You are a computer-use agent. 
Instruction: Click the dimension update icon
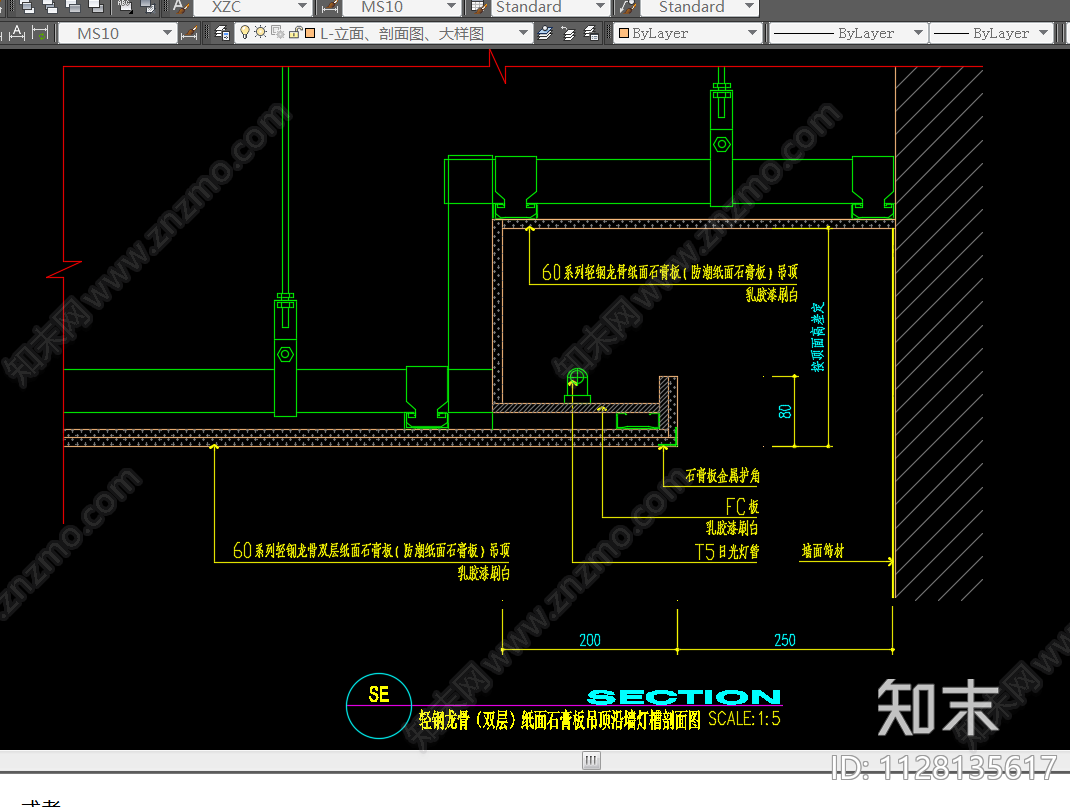(40, 33)
